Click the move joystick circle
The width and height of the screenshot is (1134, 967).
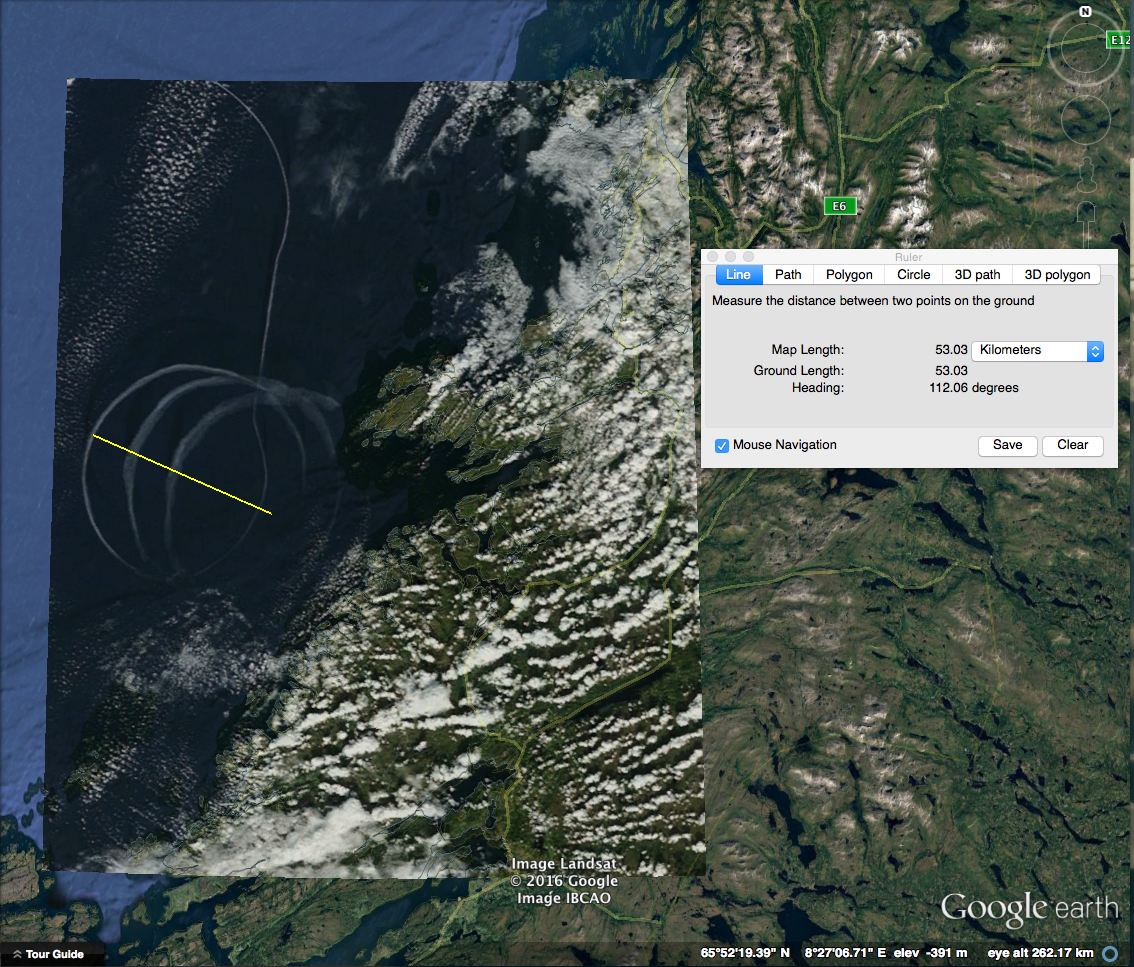point(1085,119)
